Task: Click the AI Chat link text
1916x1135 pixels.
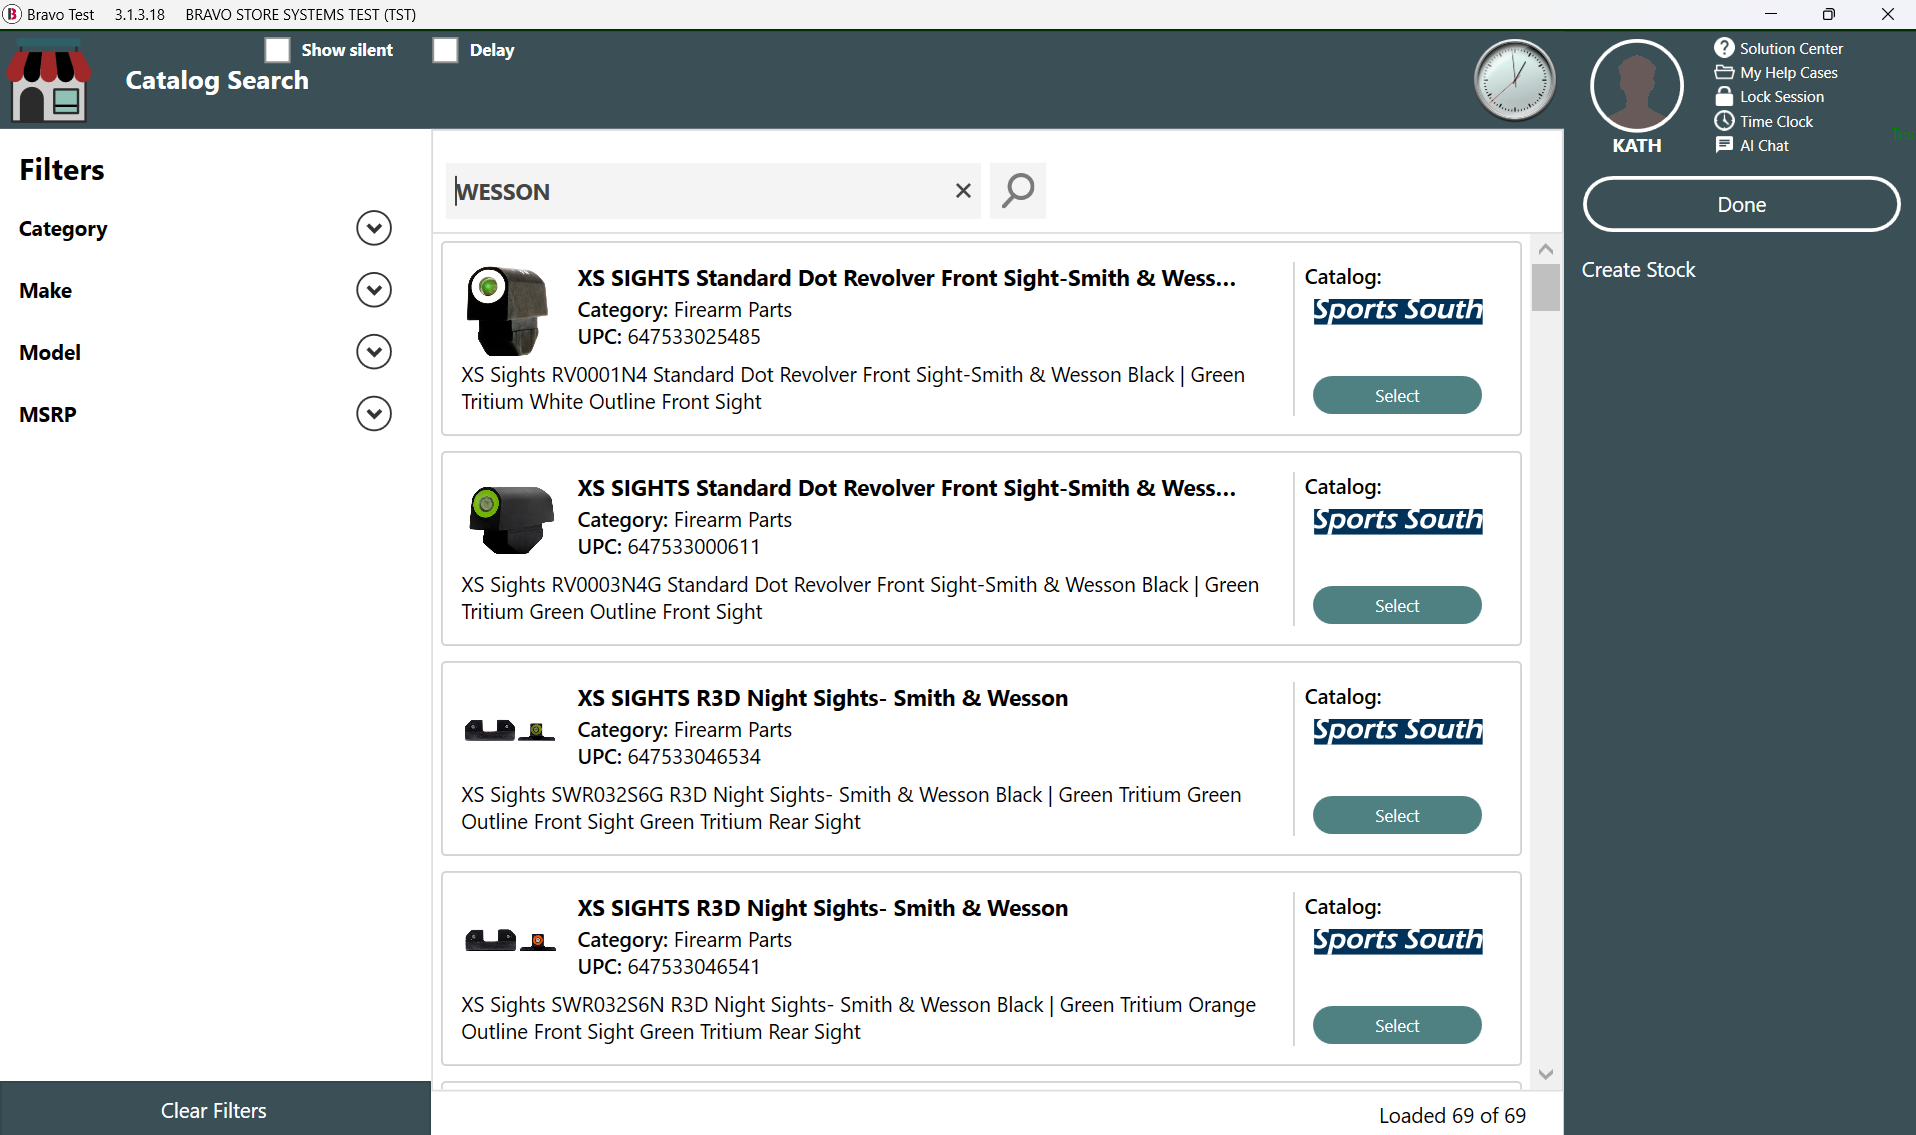Action: click(x=1764, y=145)
